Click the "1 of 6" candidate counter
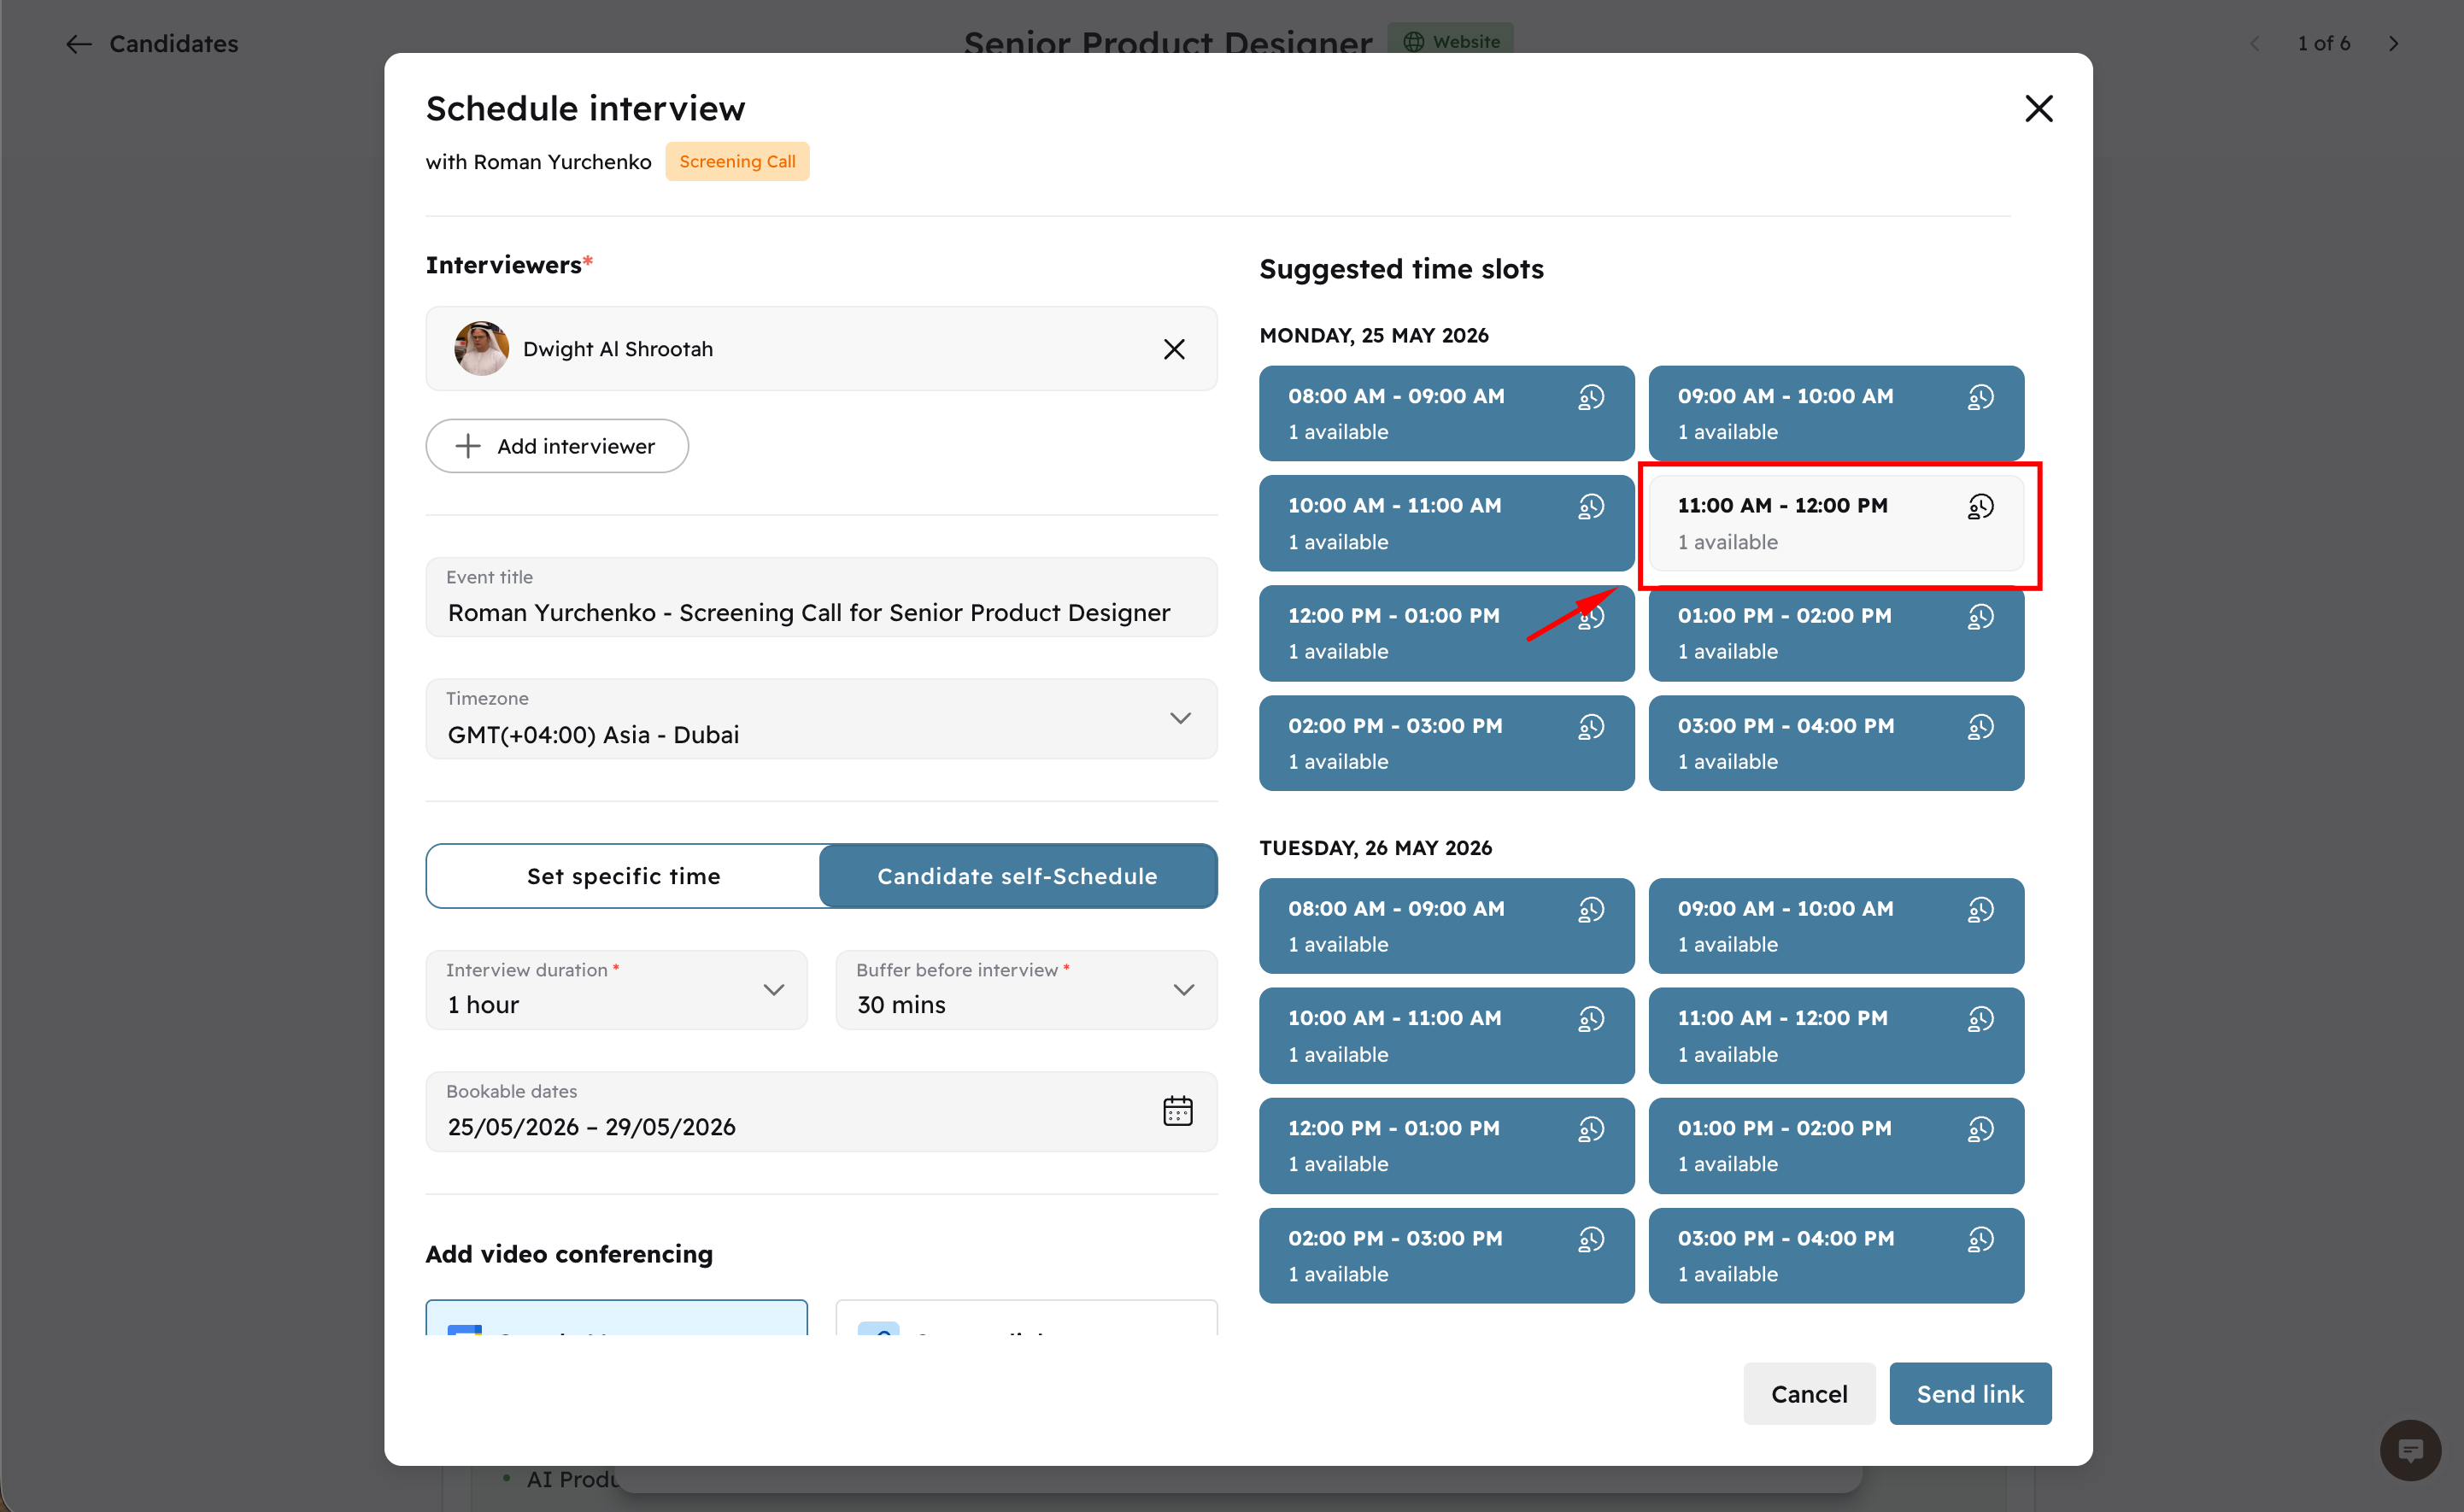The height and width of the screenshot is (1512, 2464). click(2324, 43)
